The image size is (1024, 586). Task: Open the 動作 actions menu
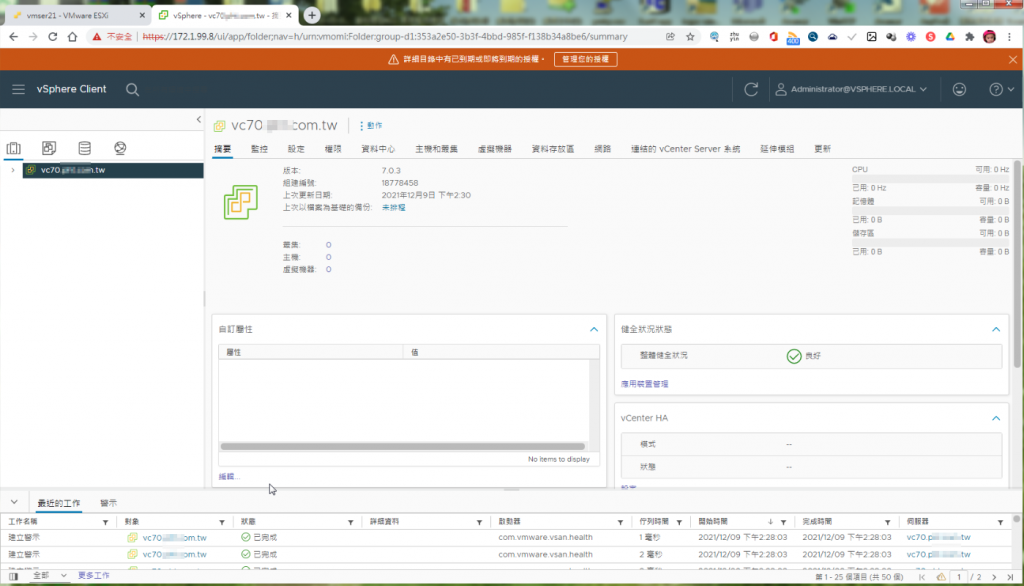371,125
